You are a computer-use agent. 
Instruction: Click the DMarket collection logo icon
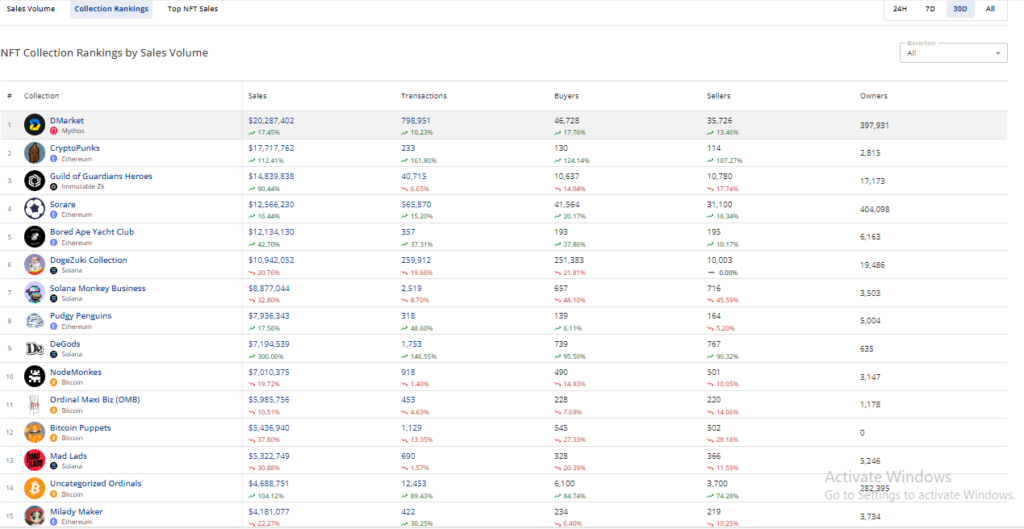(x=35, y=125)
